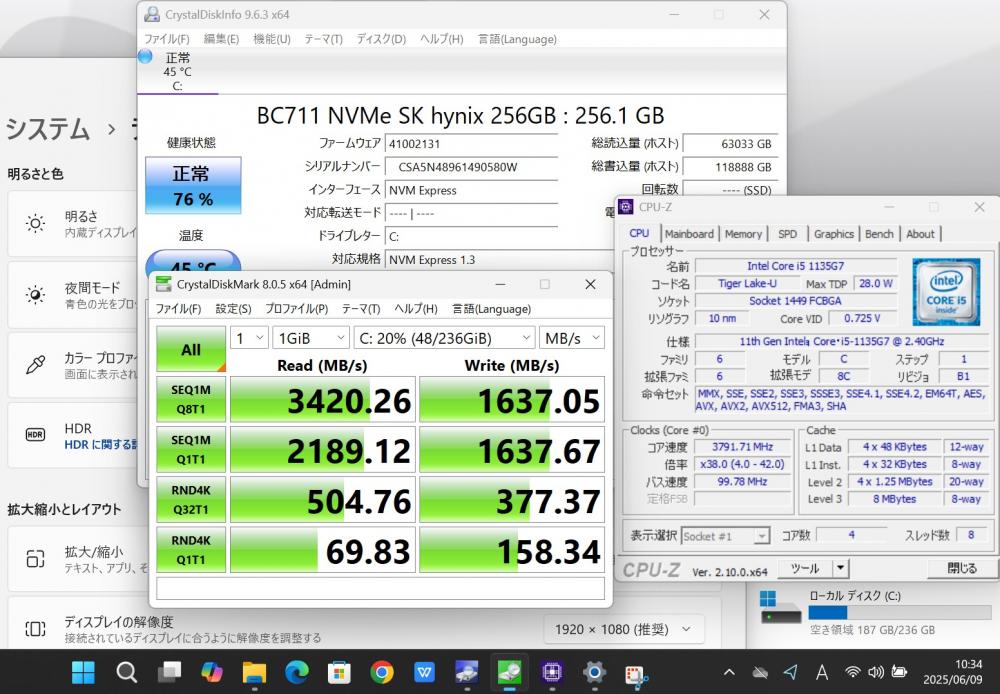Click the display resolution icon in Settings
Screen dimensions: 1000x694
click(35, 629)
